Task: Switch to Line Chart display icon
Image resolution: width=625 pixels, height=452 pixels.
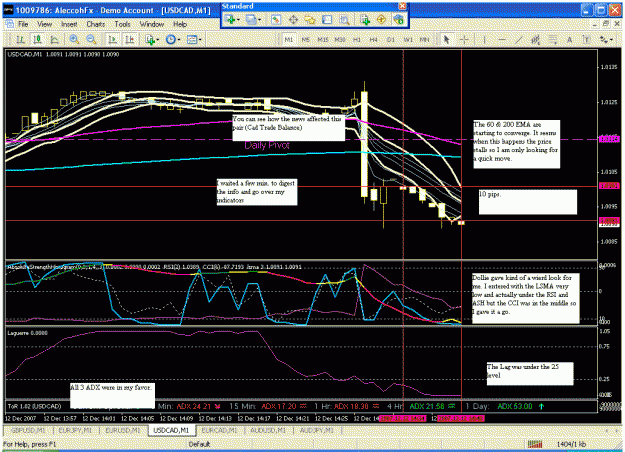Action: 54,39
